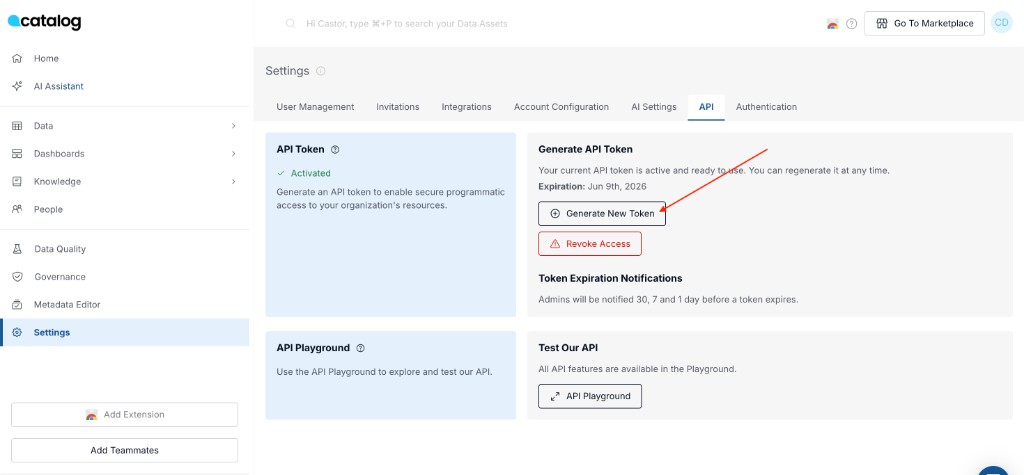Image resolution: width=1024 pixels, height=475 pixels.
Task: Expand the Data section chevron
Action: click(233, 126)
